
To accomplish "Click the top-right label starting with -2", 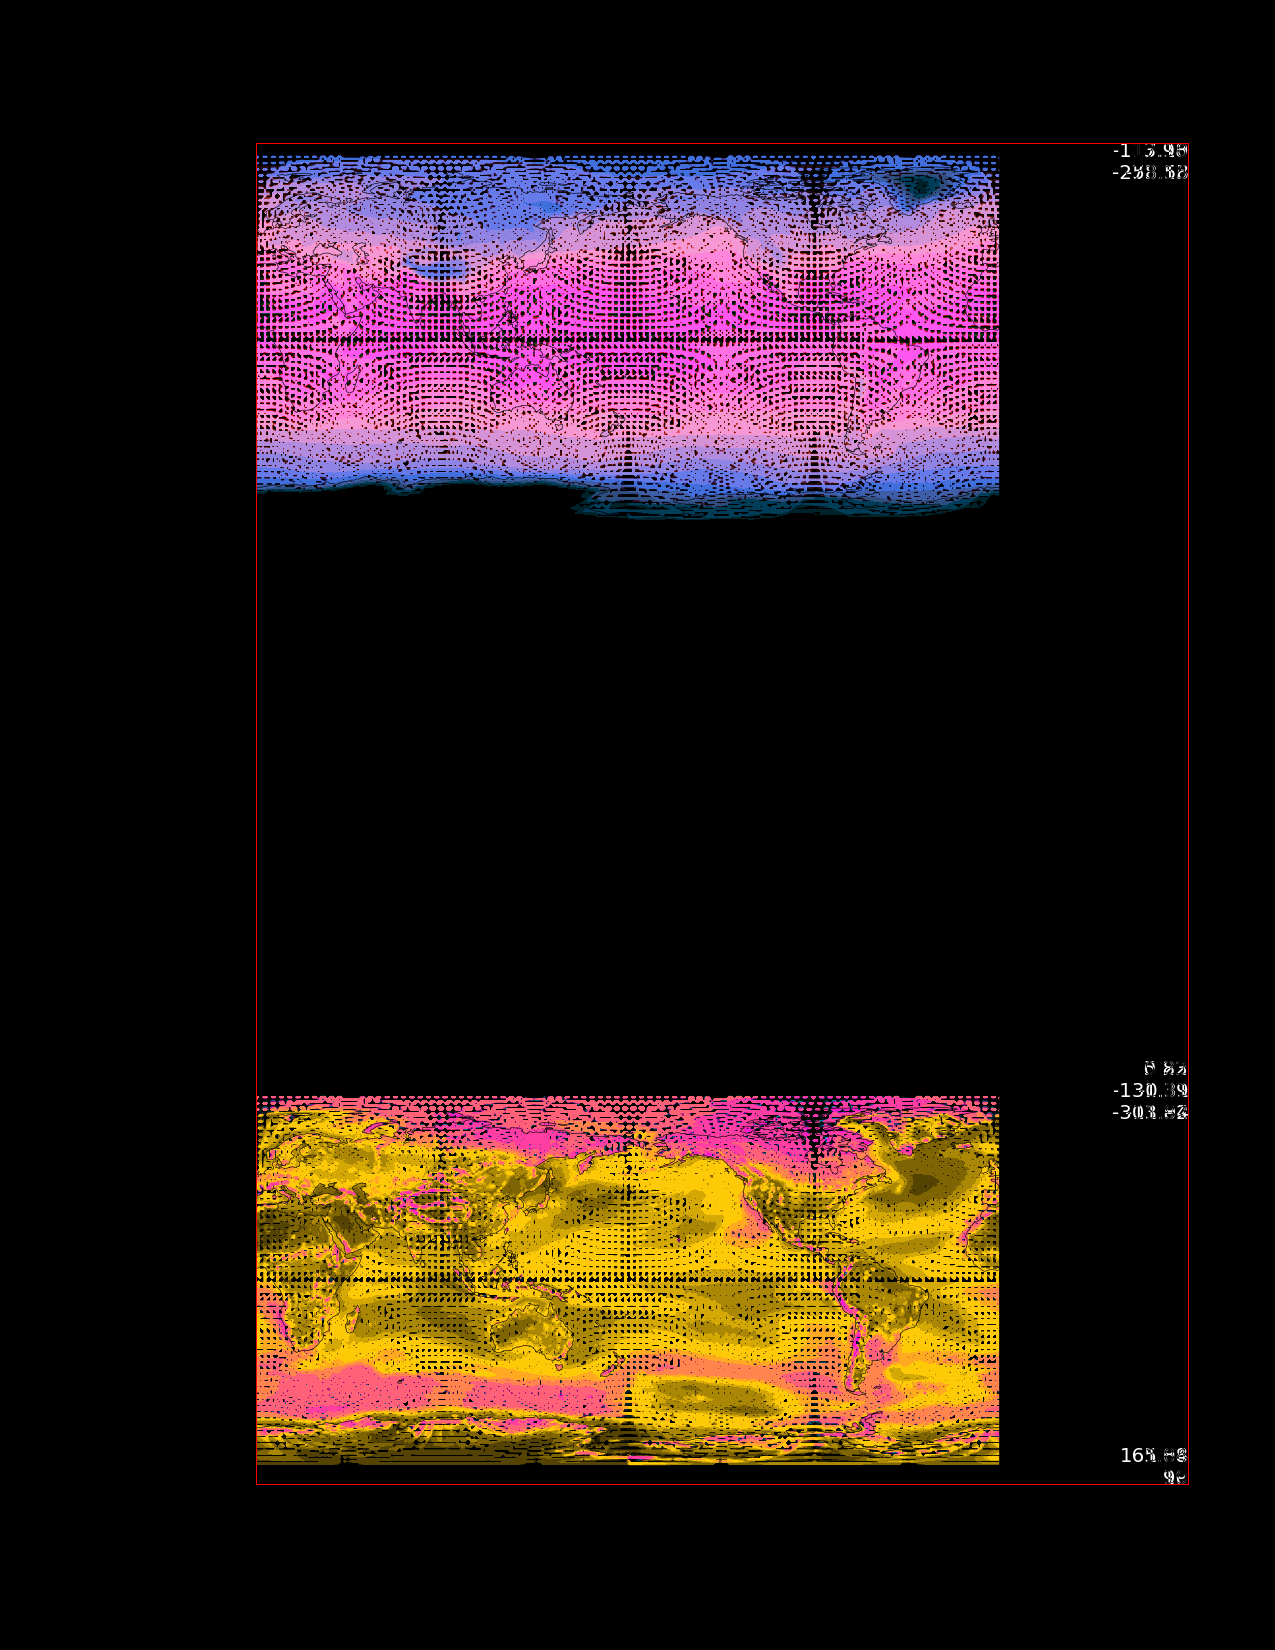I will [x=1149, y=172].
